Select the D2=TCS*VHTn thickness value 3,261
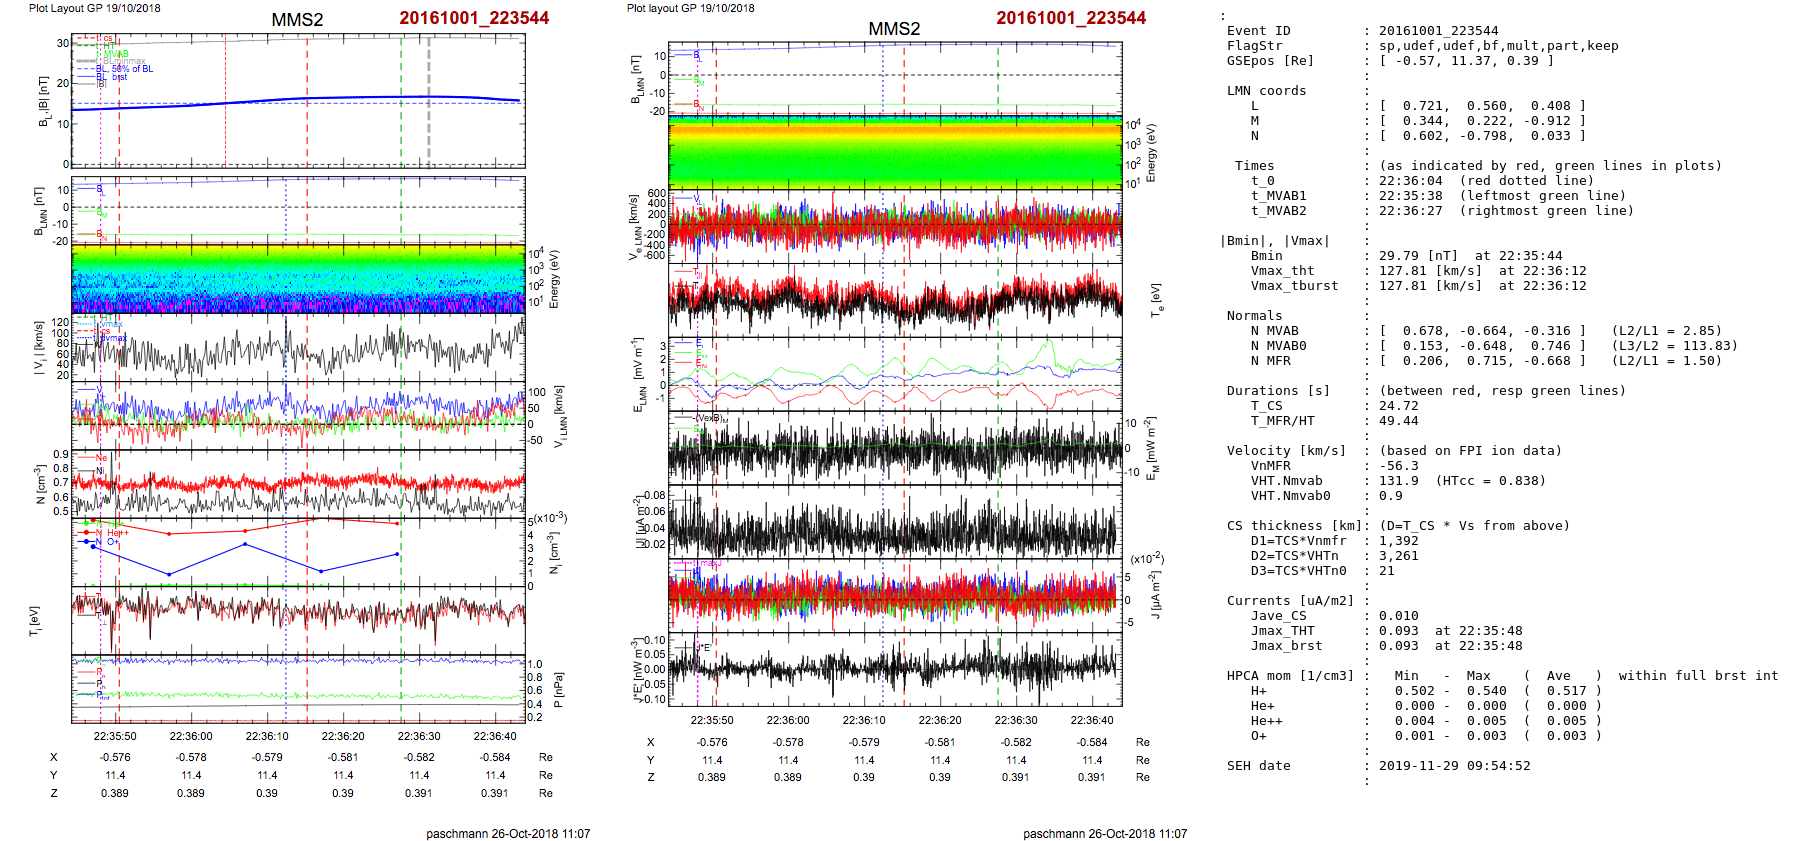This screenshot has width=1804, height=841. click(x=1398, y=556)
